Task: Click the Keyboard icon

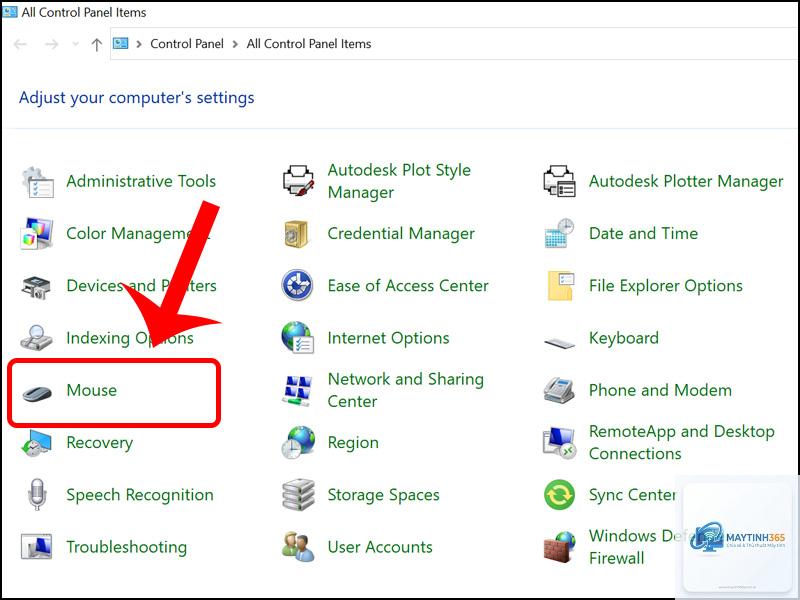Action: pyautogui.click(x=559, y=342)
